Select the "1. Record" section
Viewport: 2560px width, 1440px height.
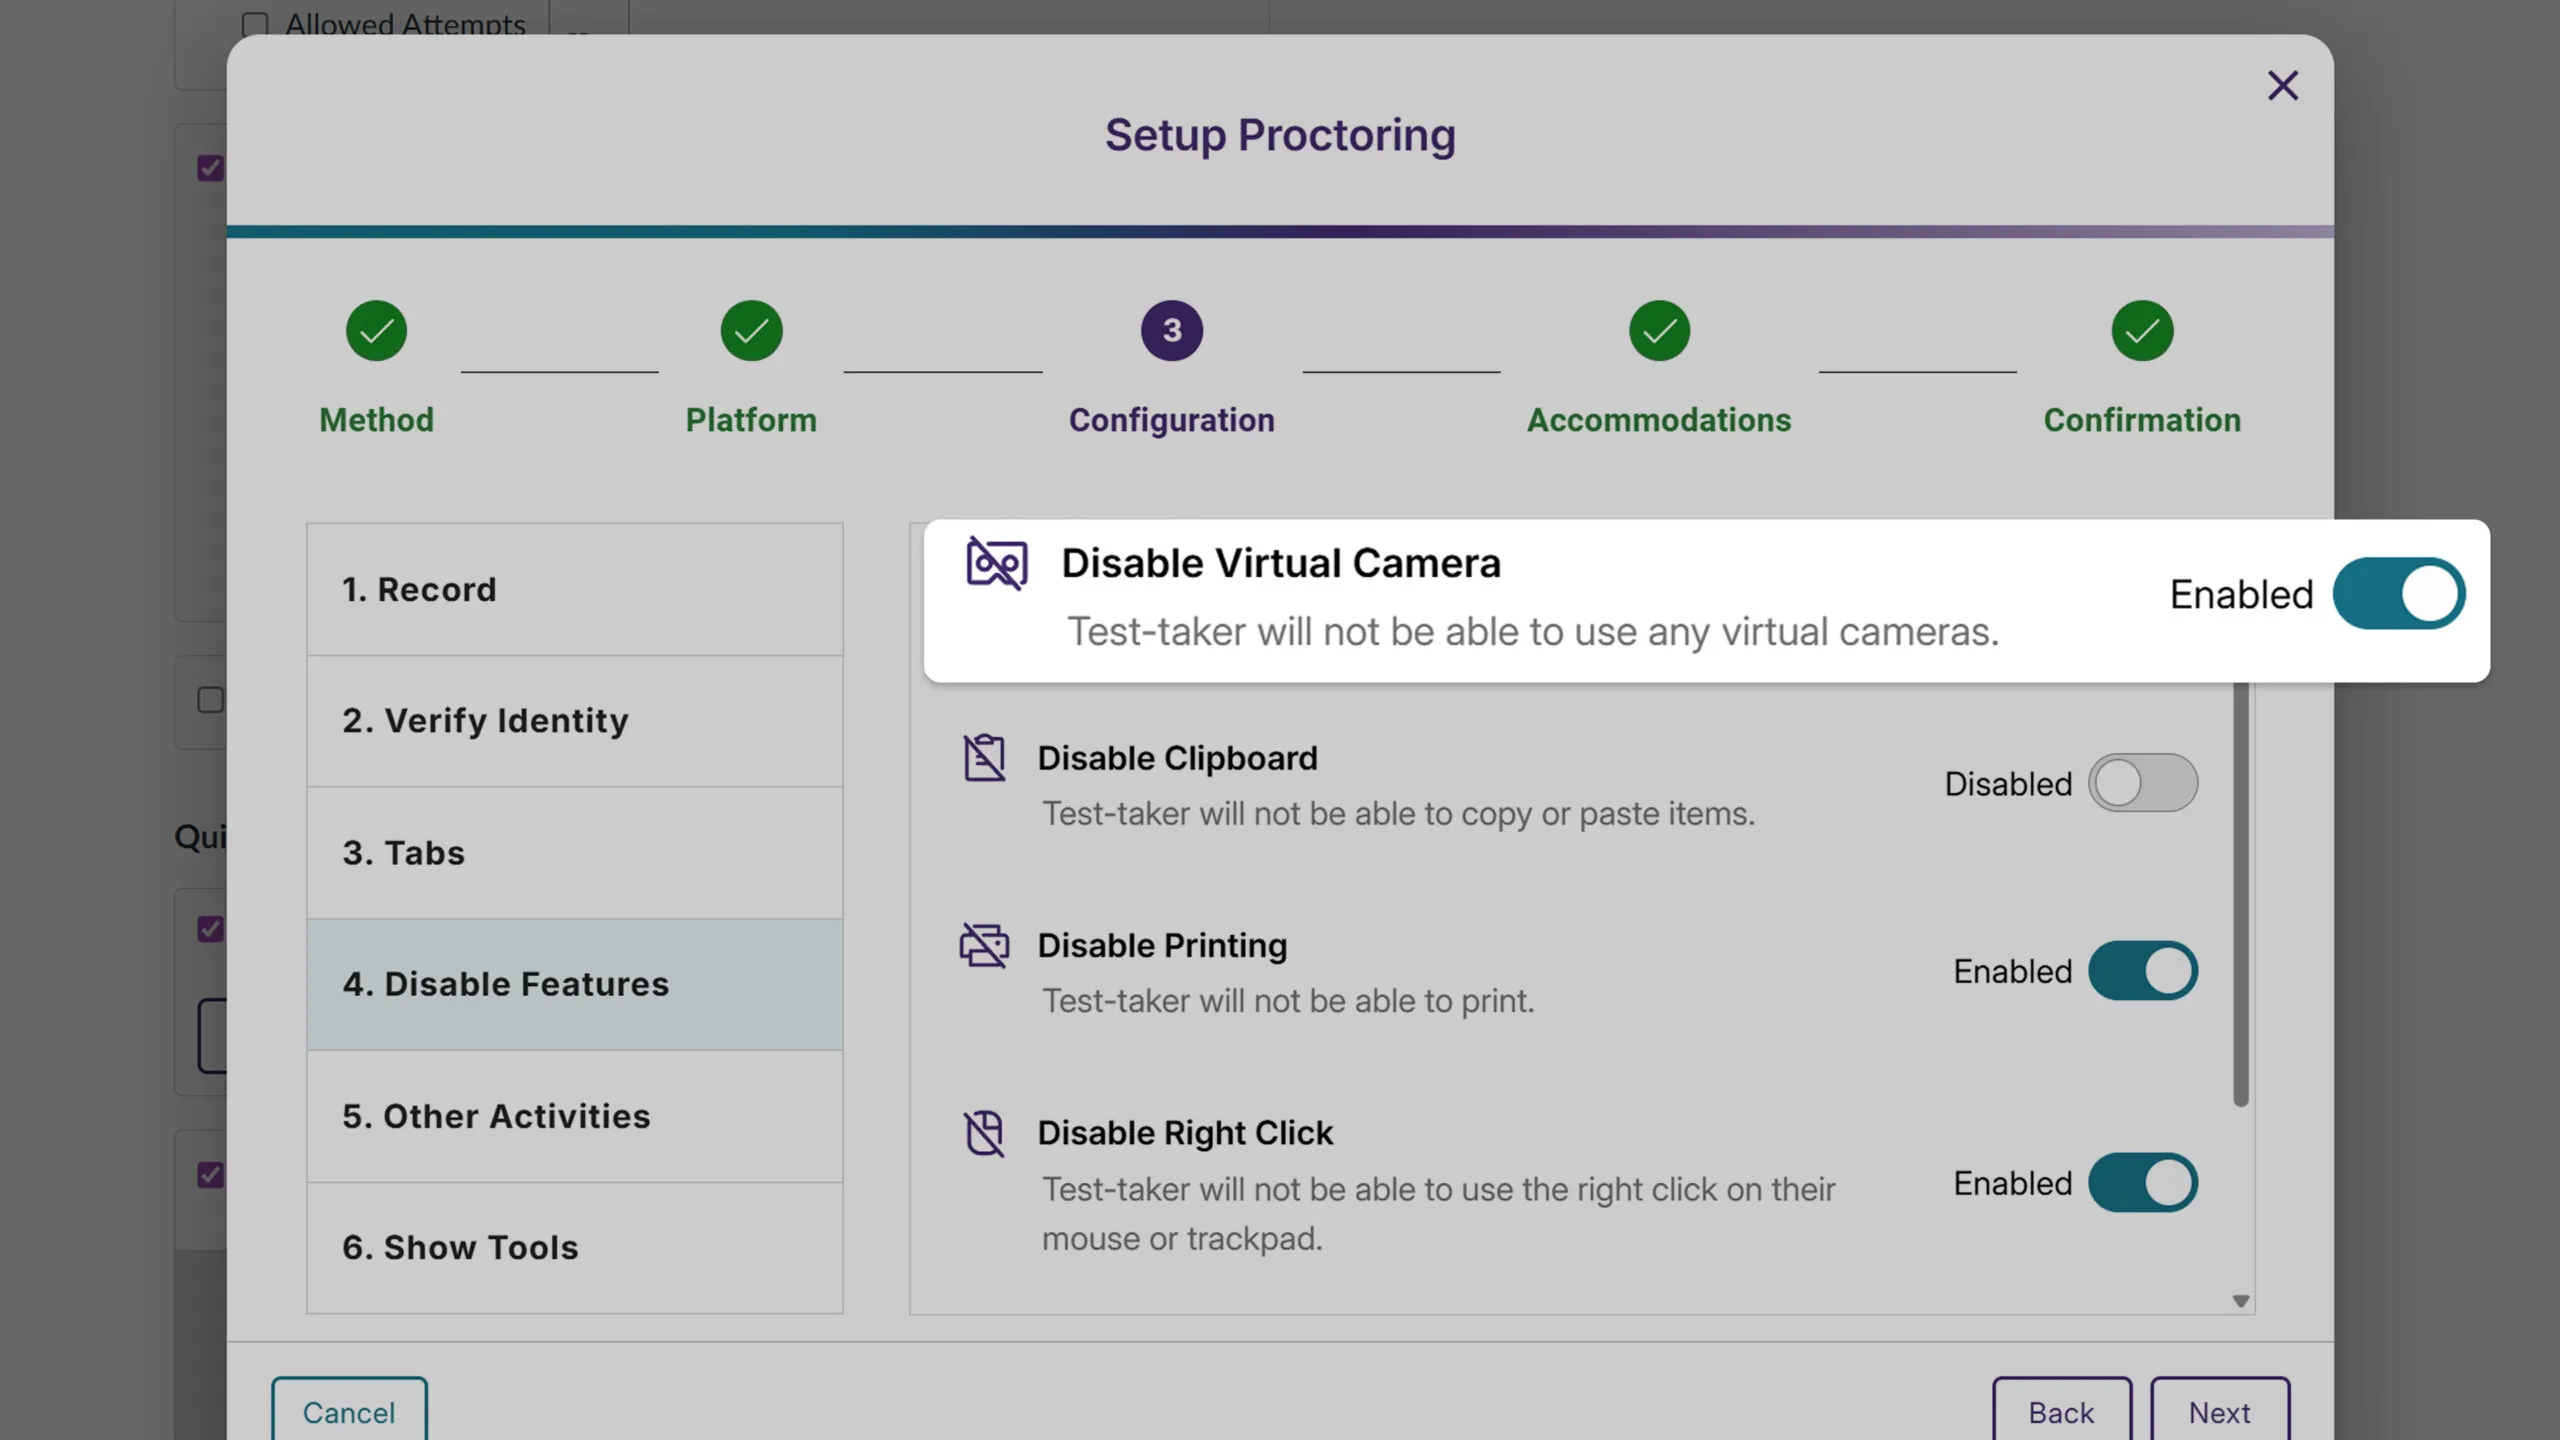(x=574, y=589)
